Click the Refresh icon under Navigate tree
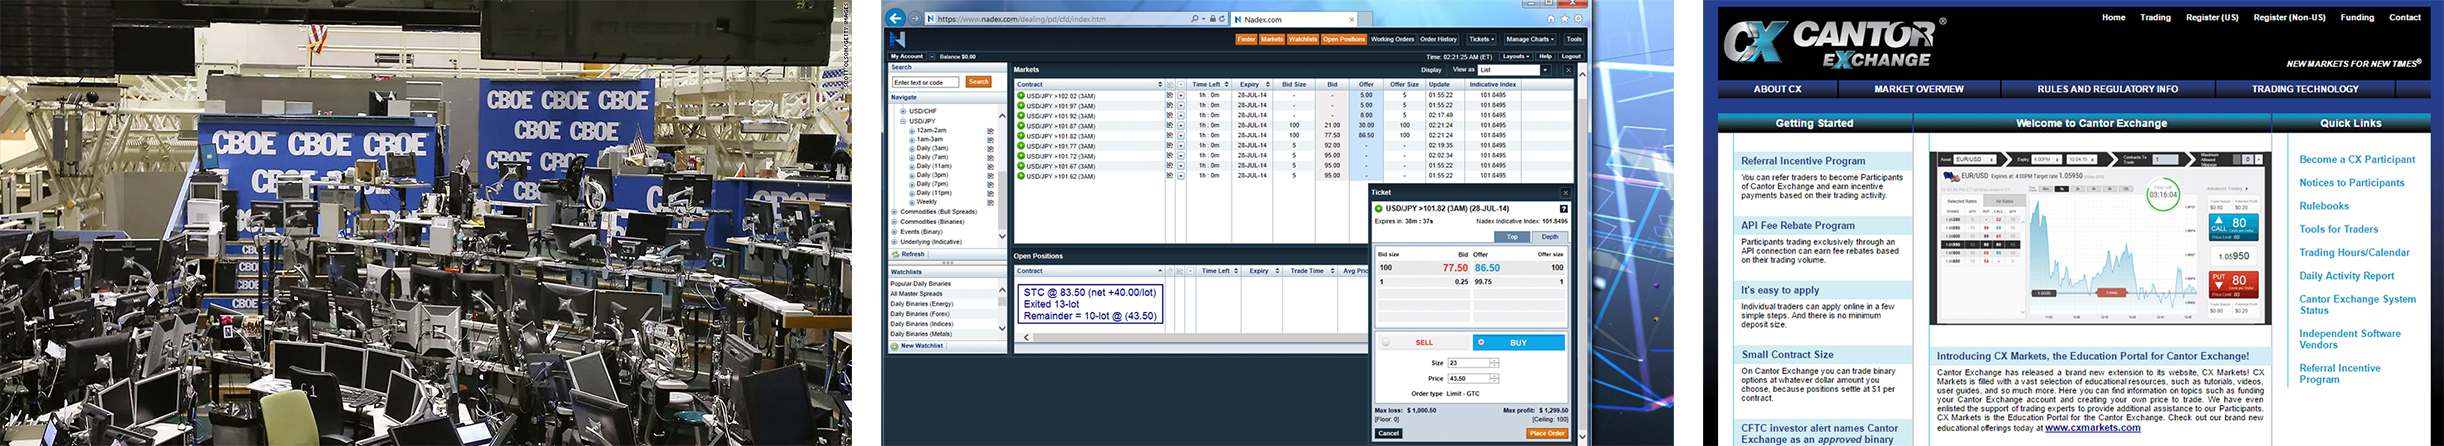Image resolution: width=2444 pixels, height=446 pixels. [896, 254]
